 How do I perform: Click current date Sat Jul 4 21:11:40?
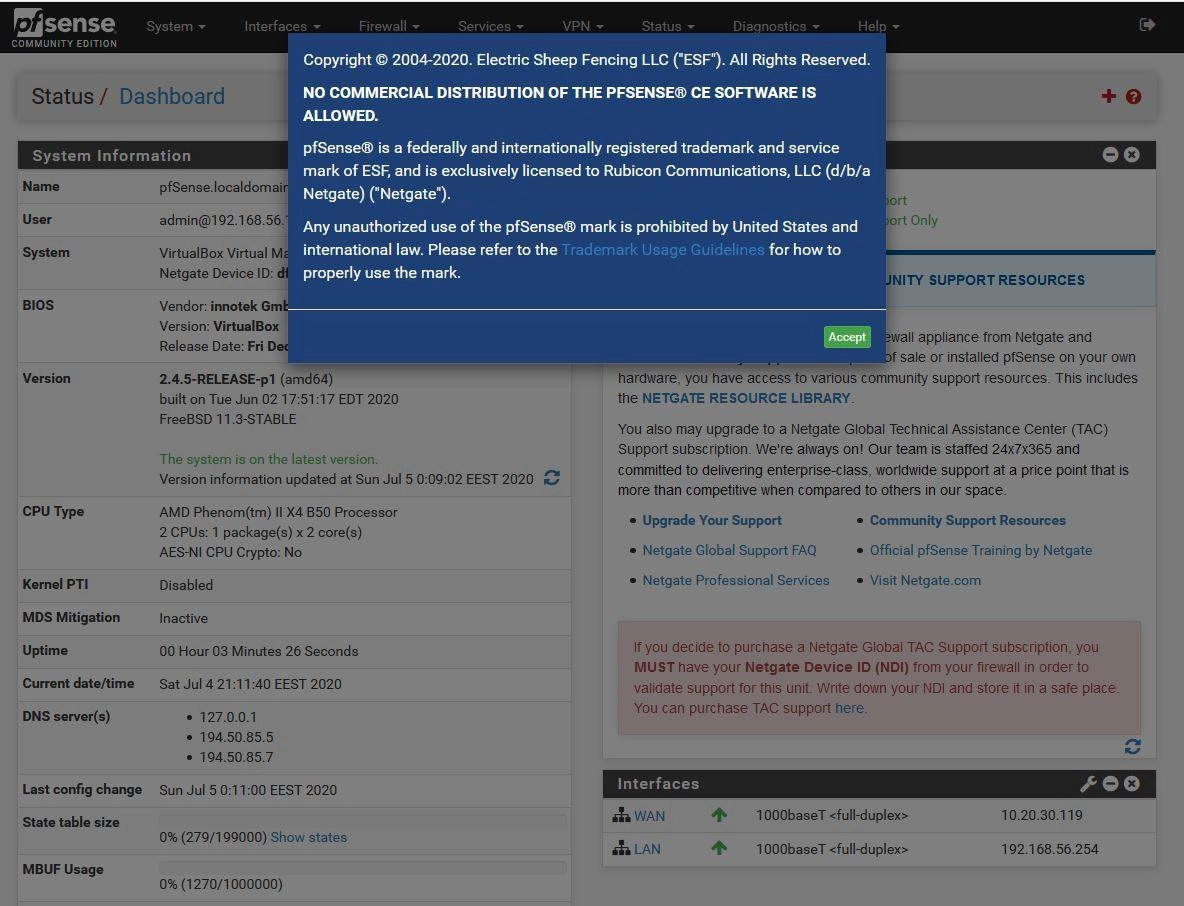[251, 684]
